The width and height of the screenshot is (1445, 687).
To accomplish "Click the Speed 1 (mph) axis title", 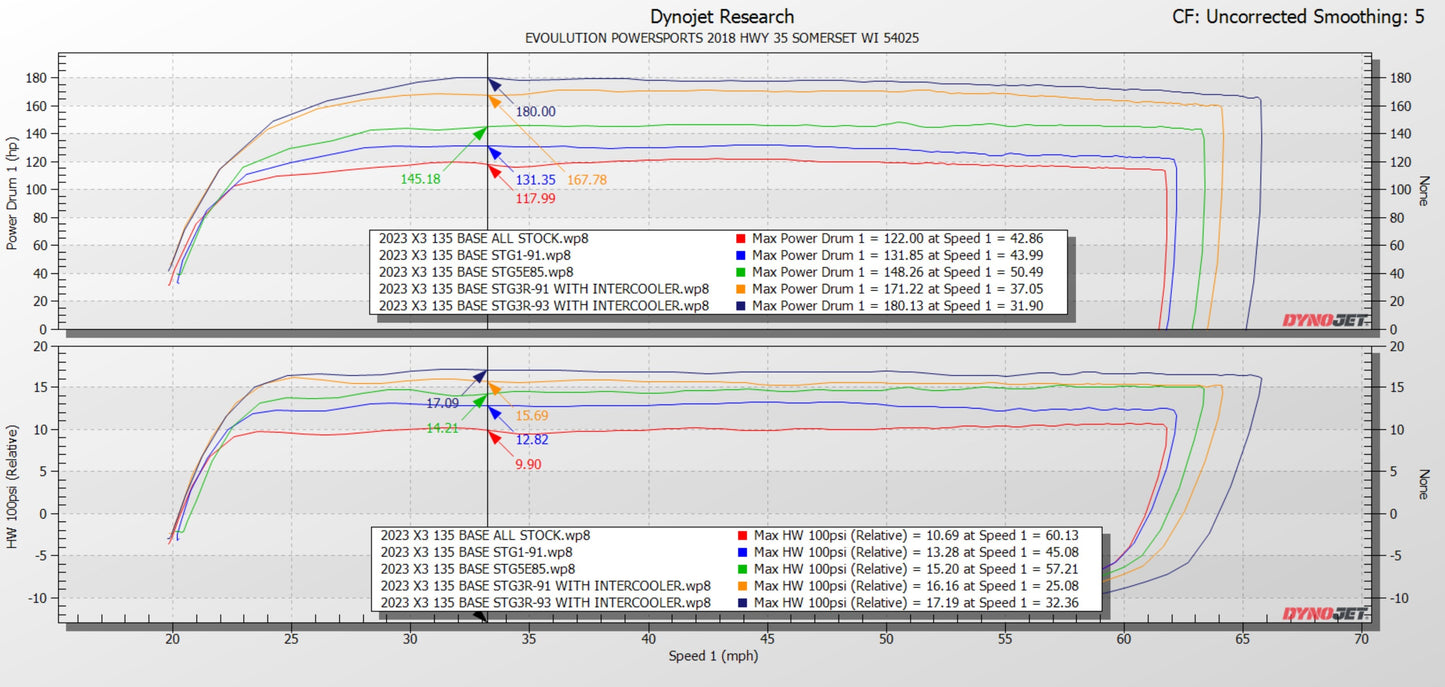I will point(711,657).
